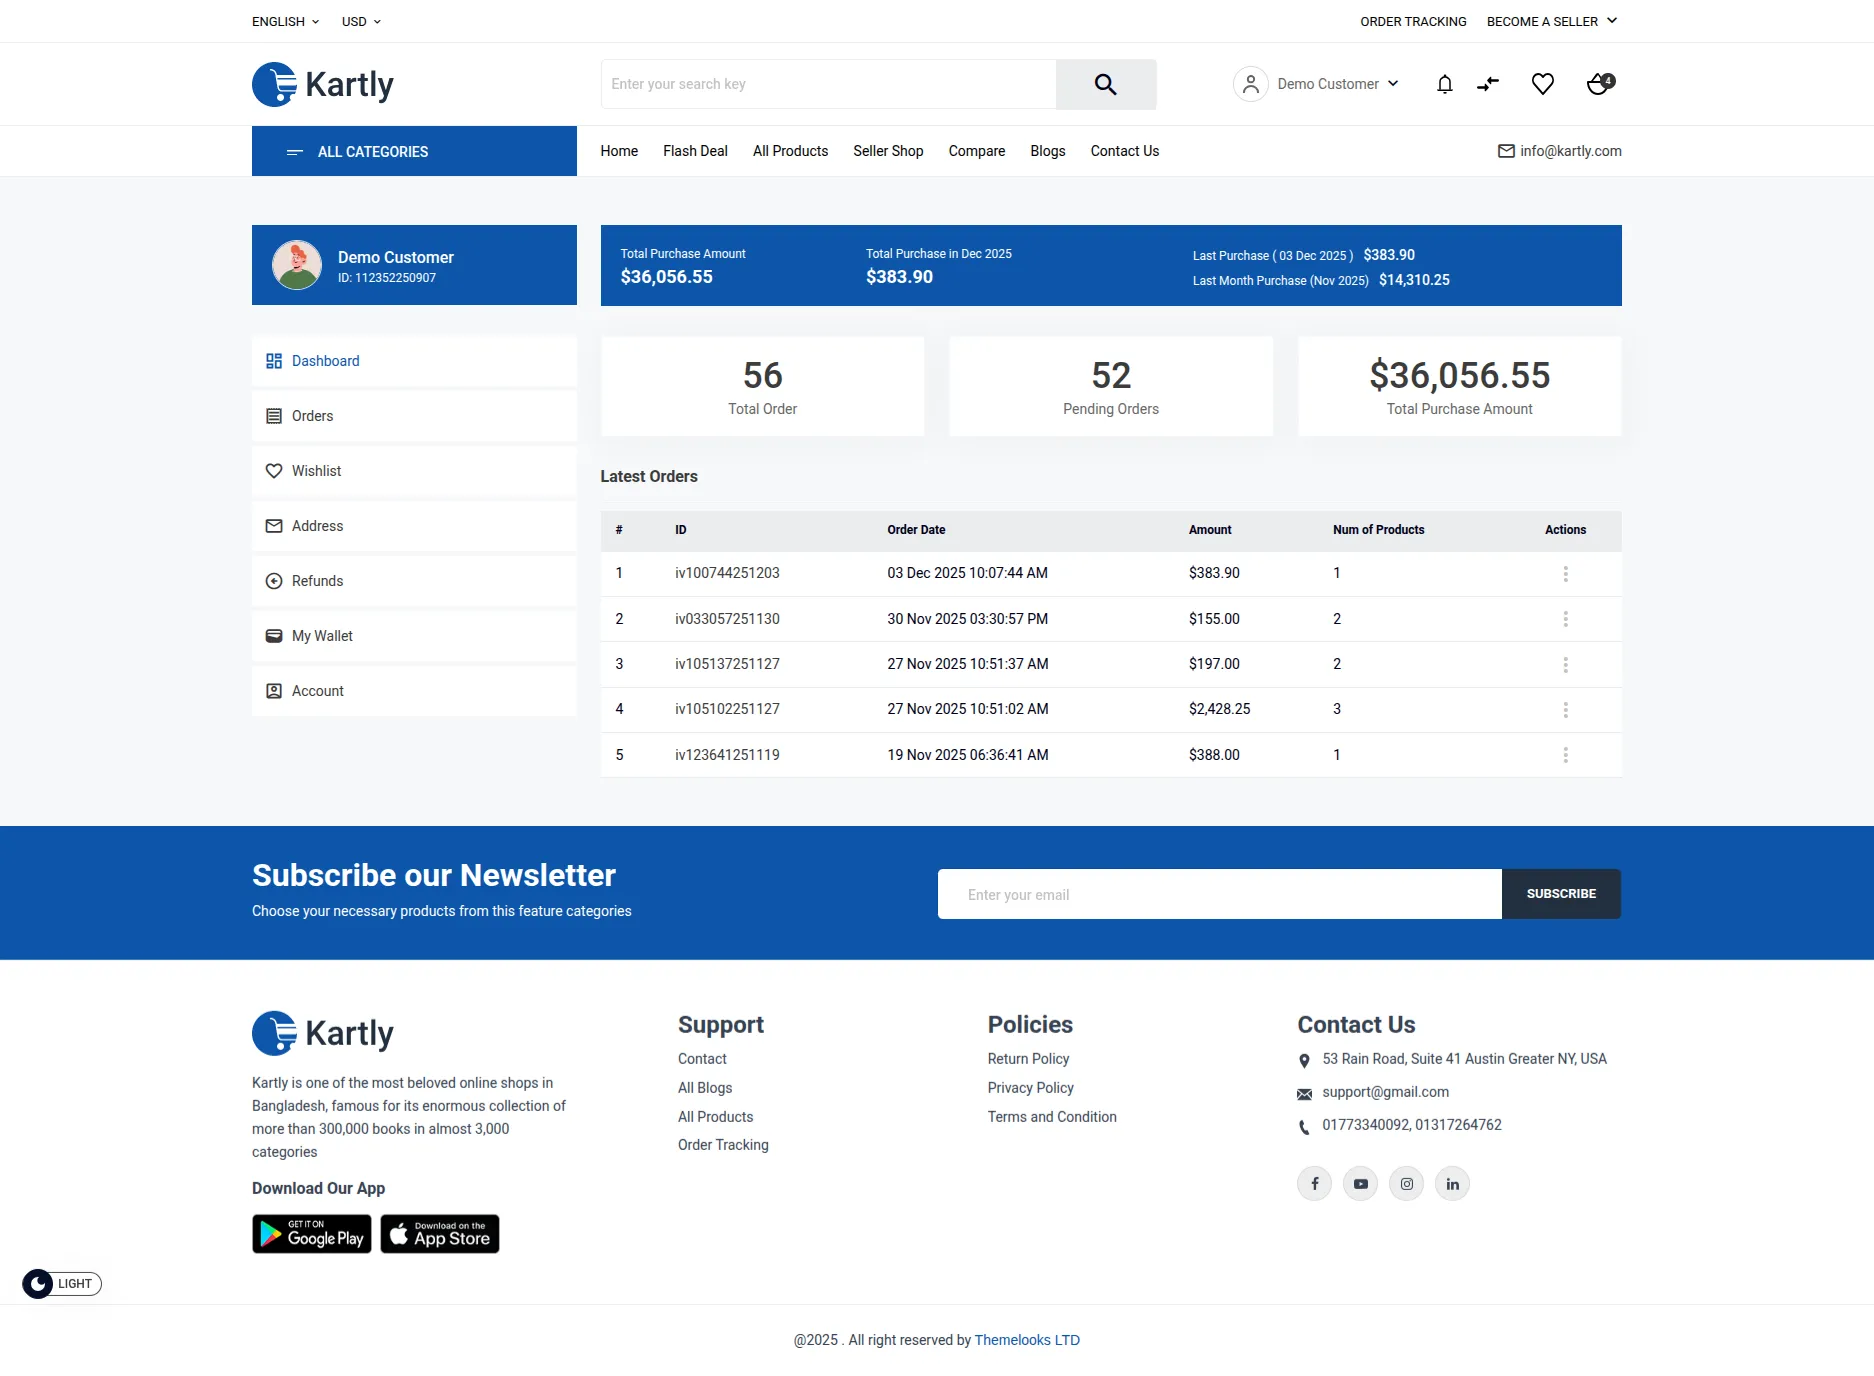Open wishlist heart icon in header

coord(1542,84)
